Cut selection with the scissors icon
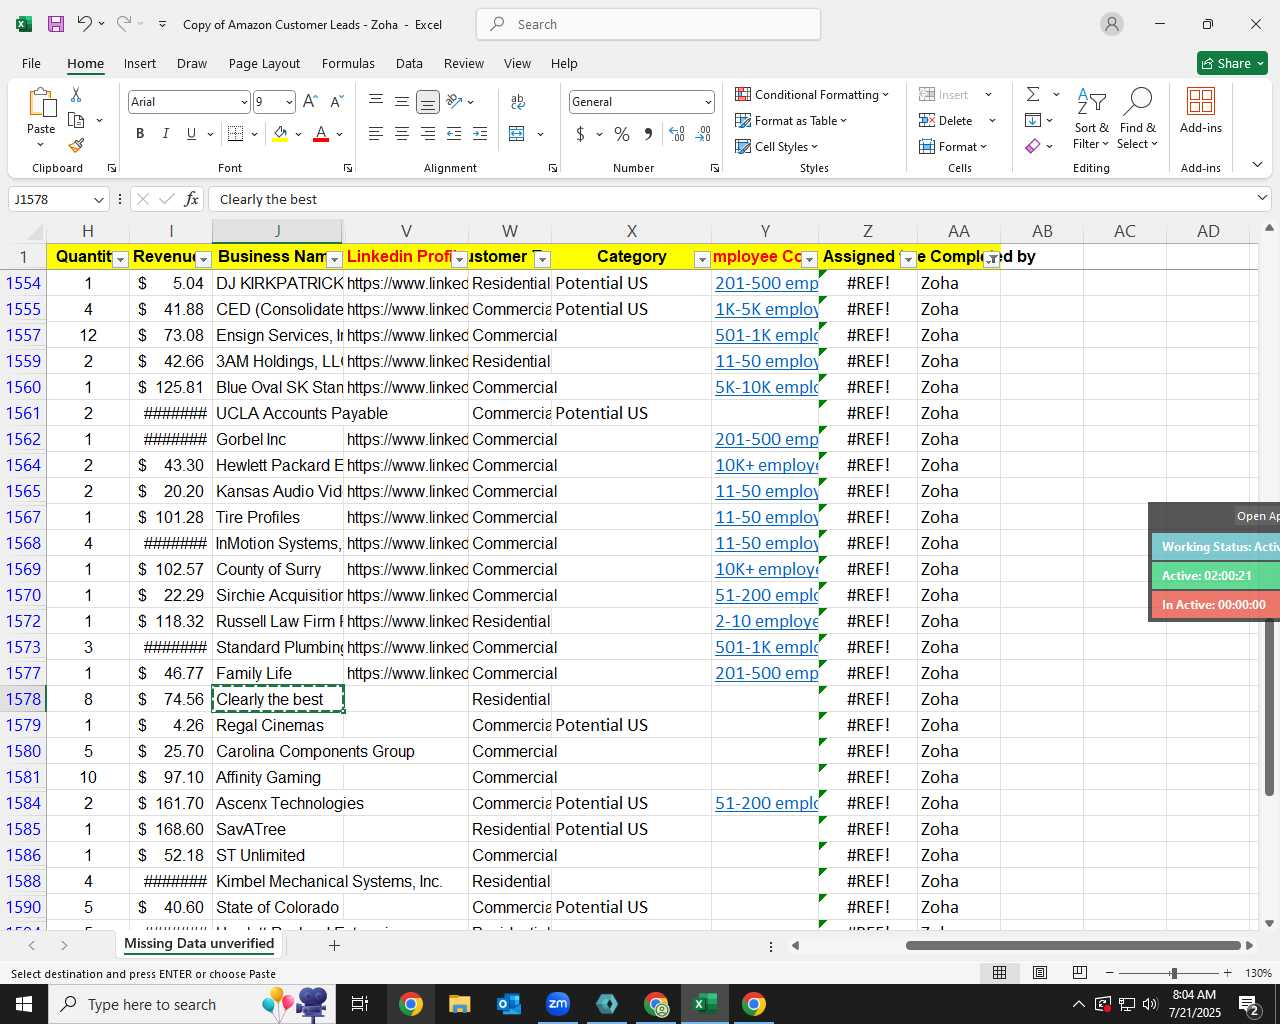The width and height of the screenshot is (1280, 1024). click(76, 94)
